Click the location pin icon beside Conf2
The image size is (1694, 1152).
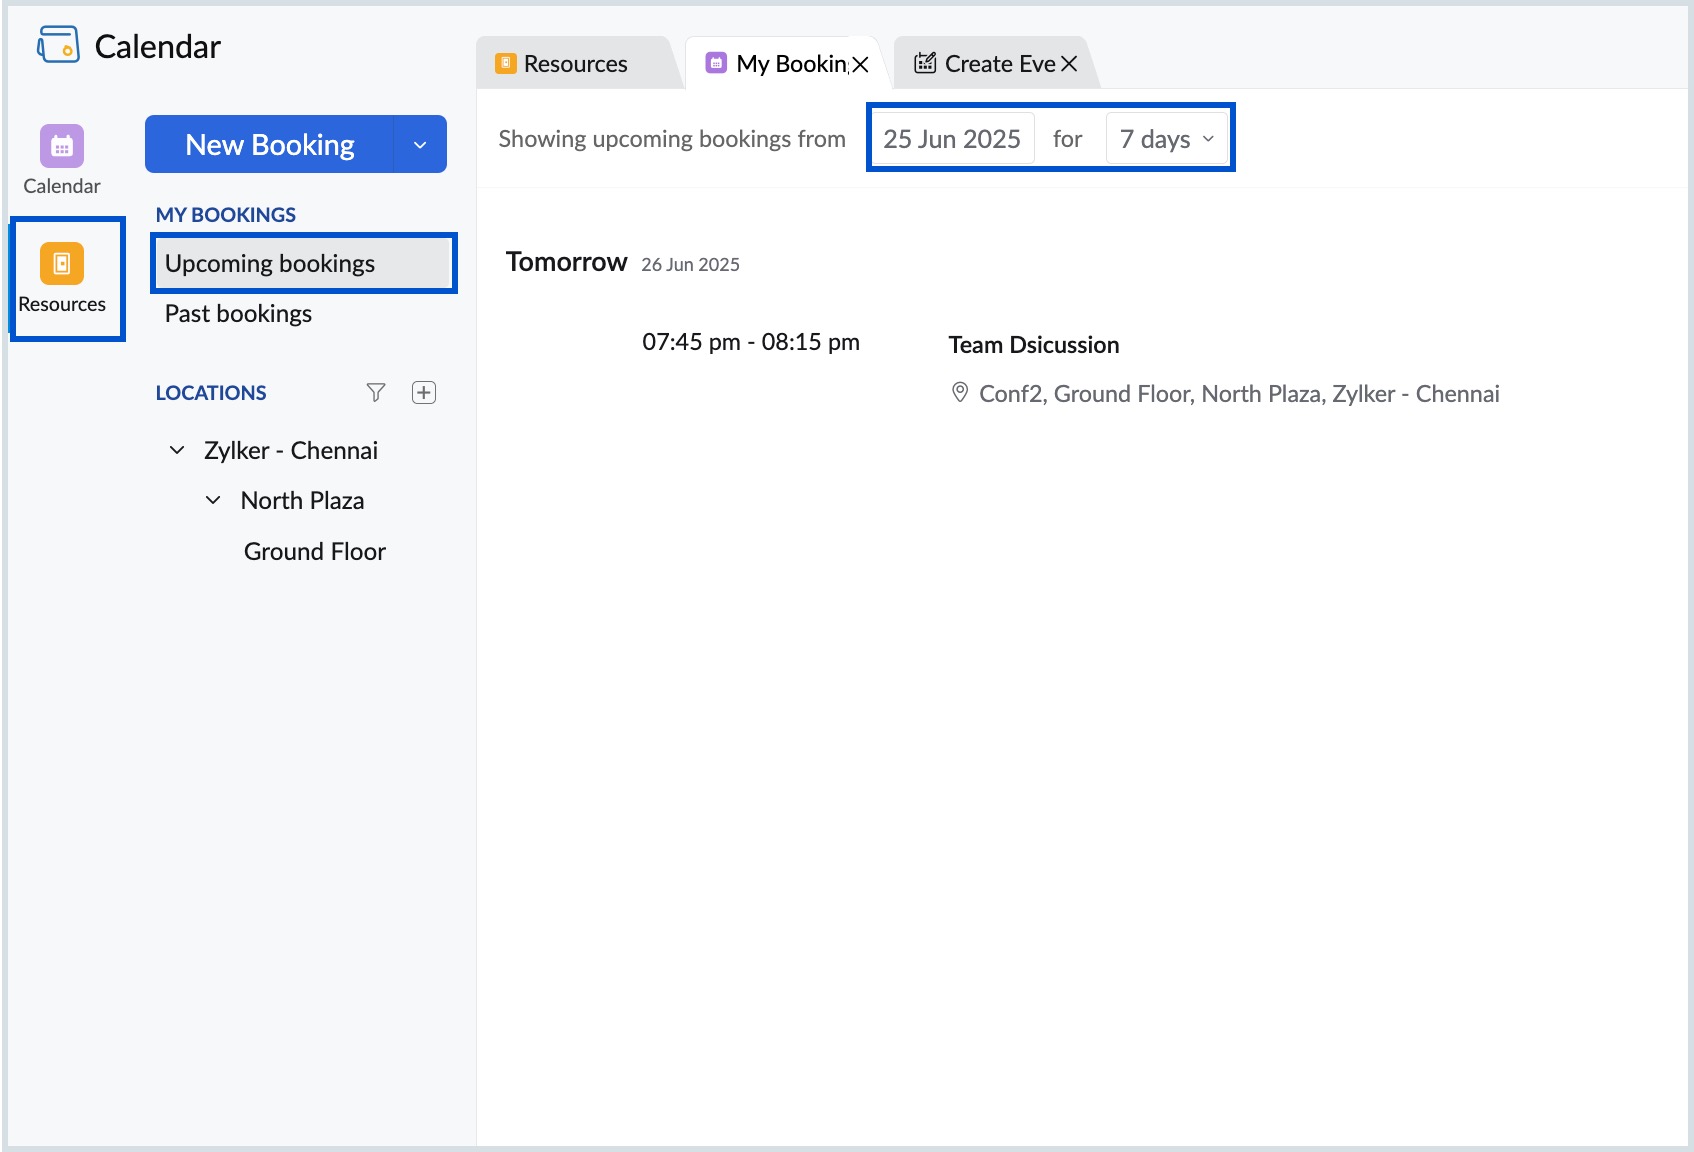coord(960,393)
